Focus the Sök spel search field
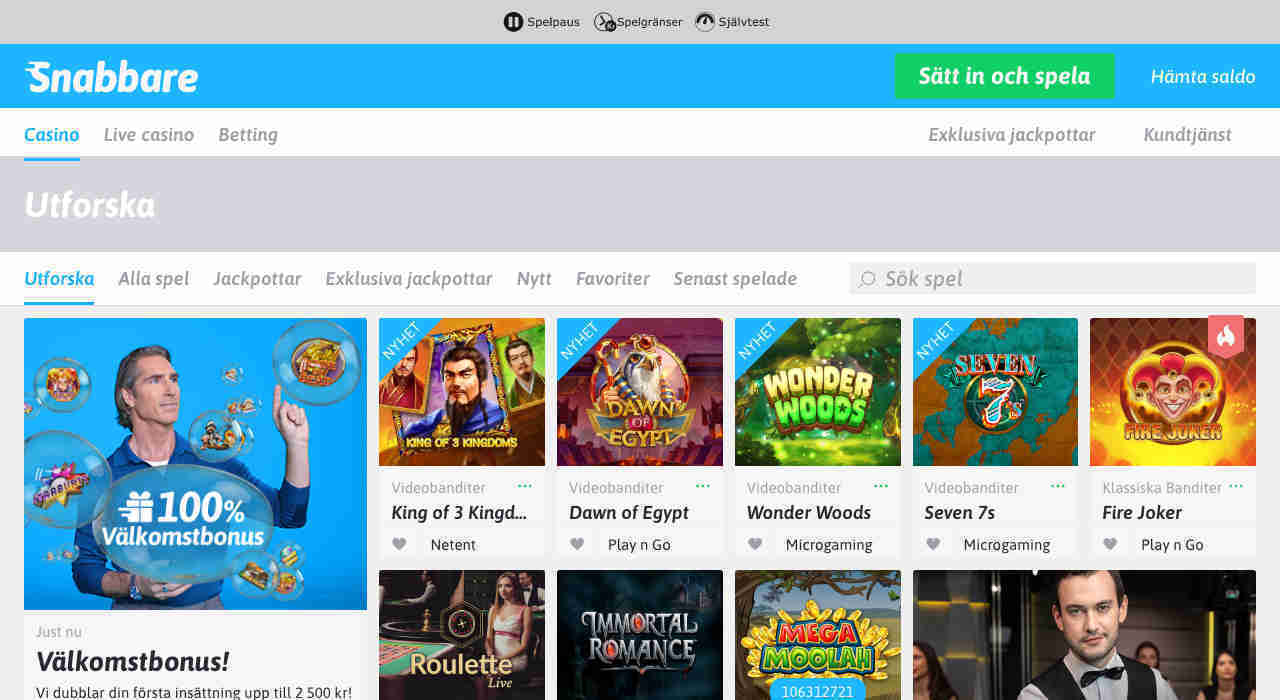 (1060, 279)
